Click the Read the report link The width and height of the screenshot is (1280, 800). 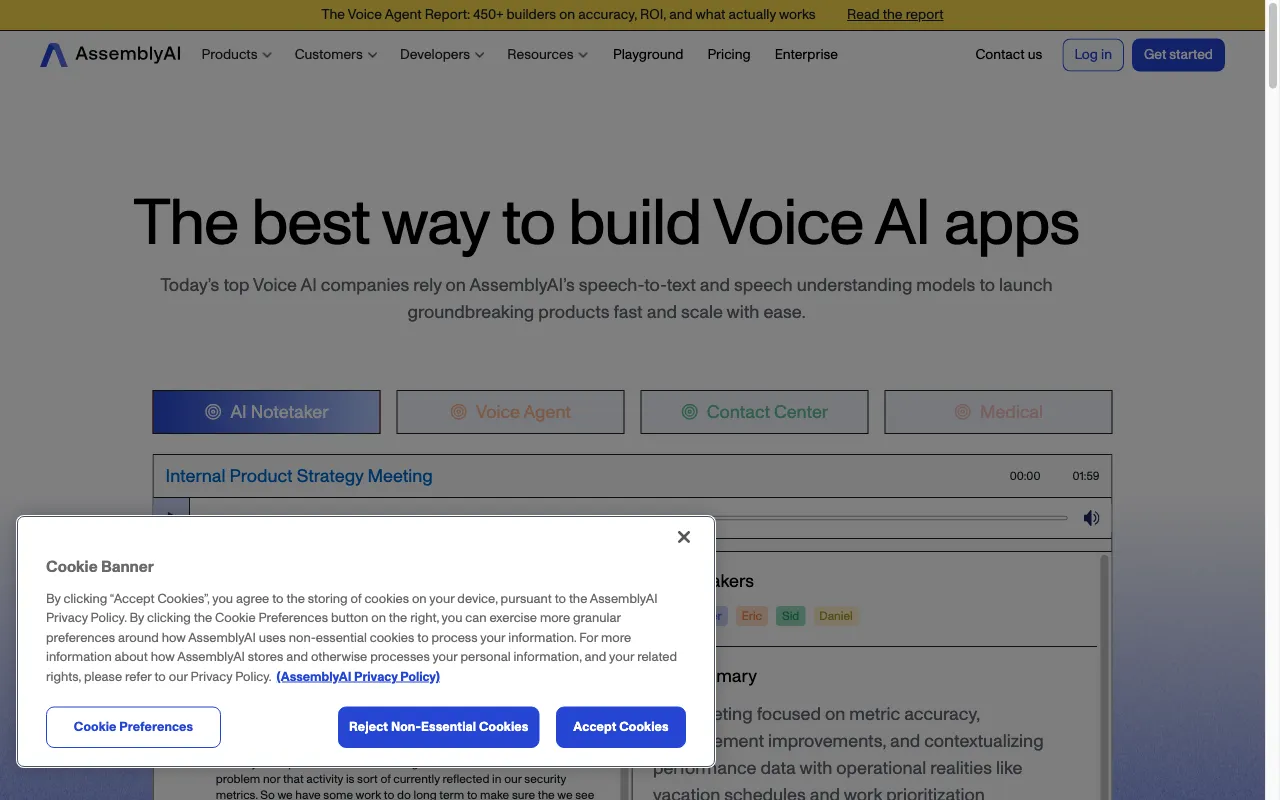pos(895,15)
